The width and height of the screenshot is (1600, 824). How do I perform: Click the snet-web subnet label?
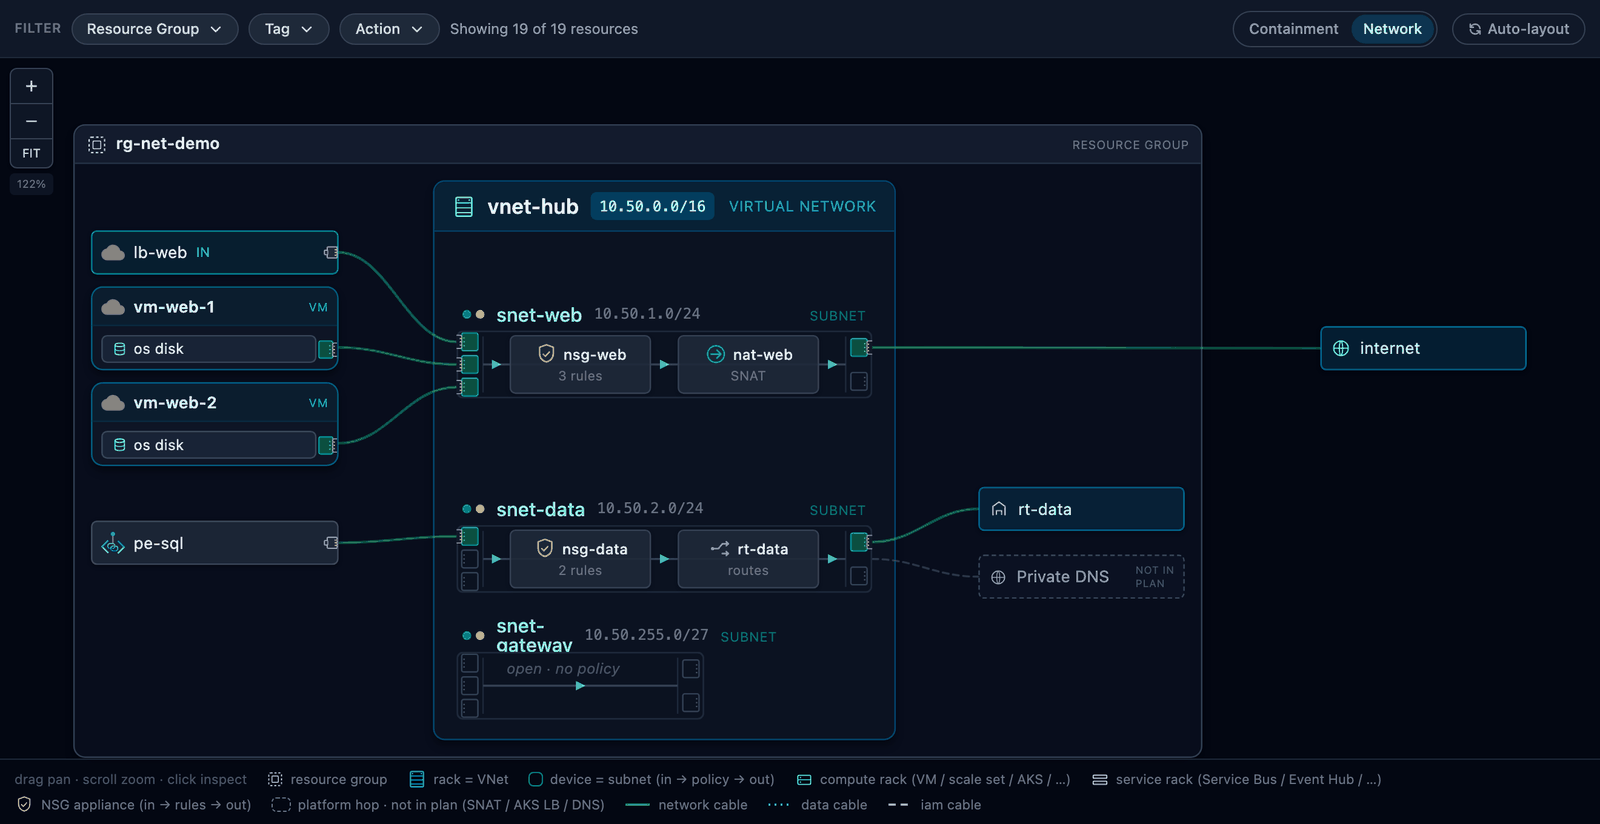[539, 315]
